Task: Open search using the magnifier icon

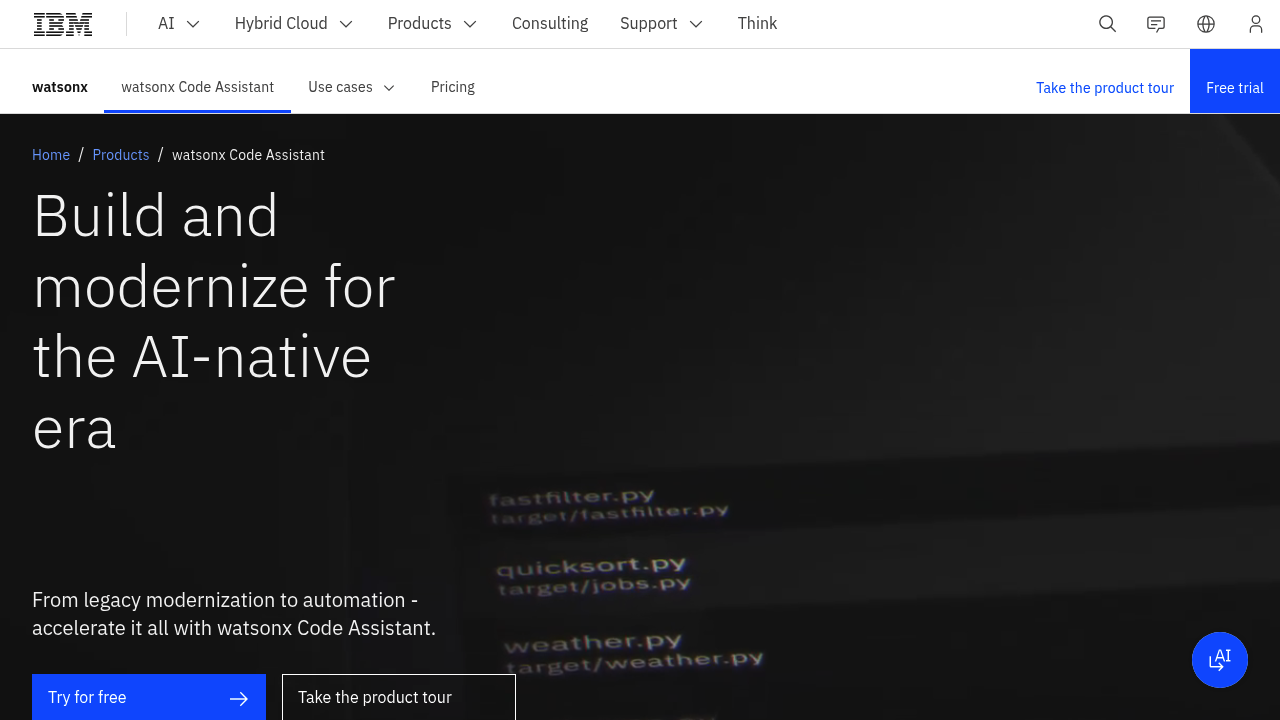Action: click(x=1107, y=23)
